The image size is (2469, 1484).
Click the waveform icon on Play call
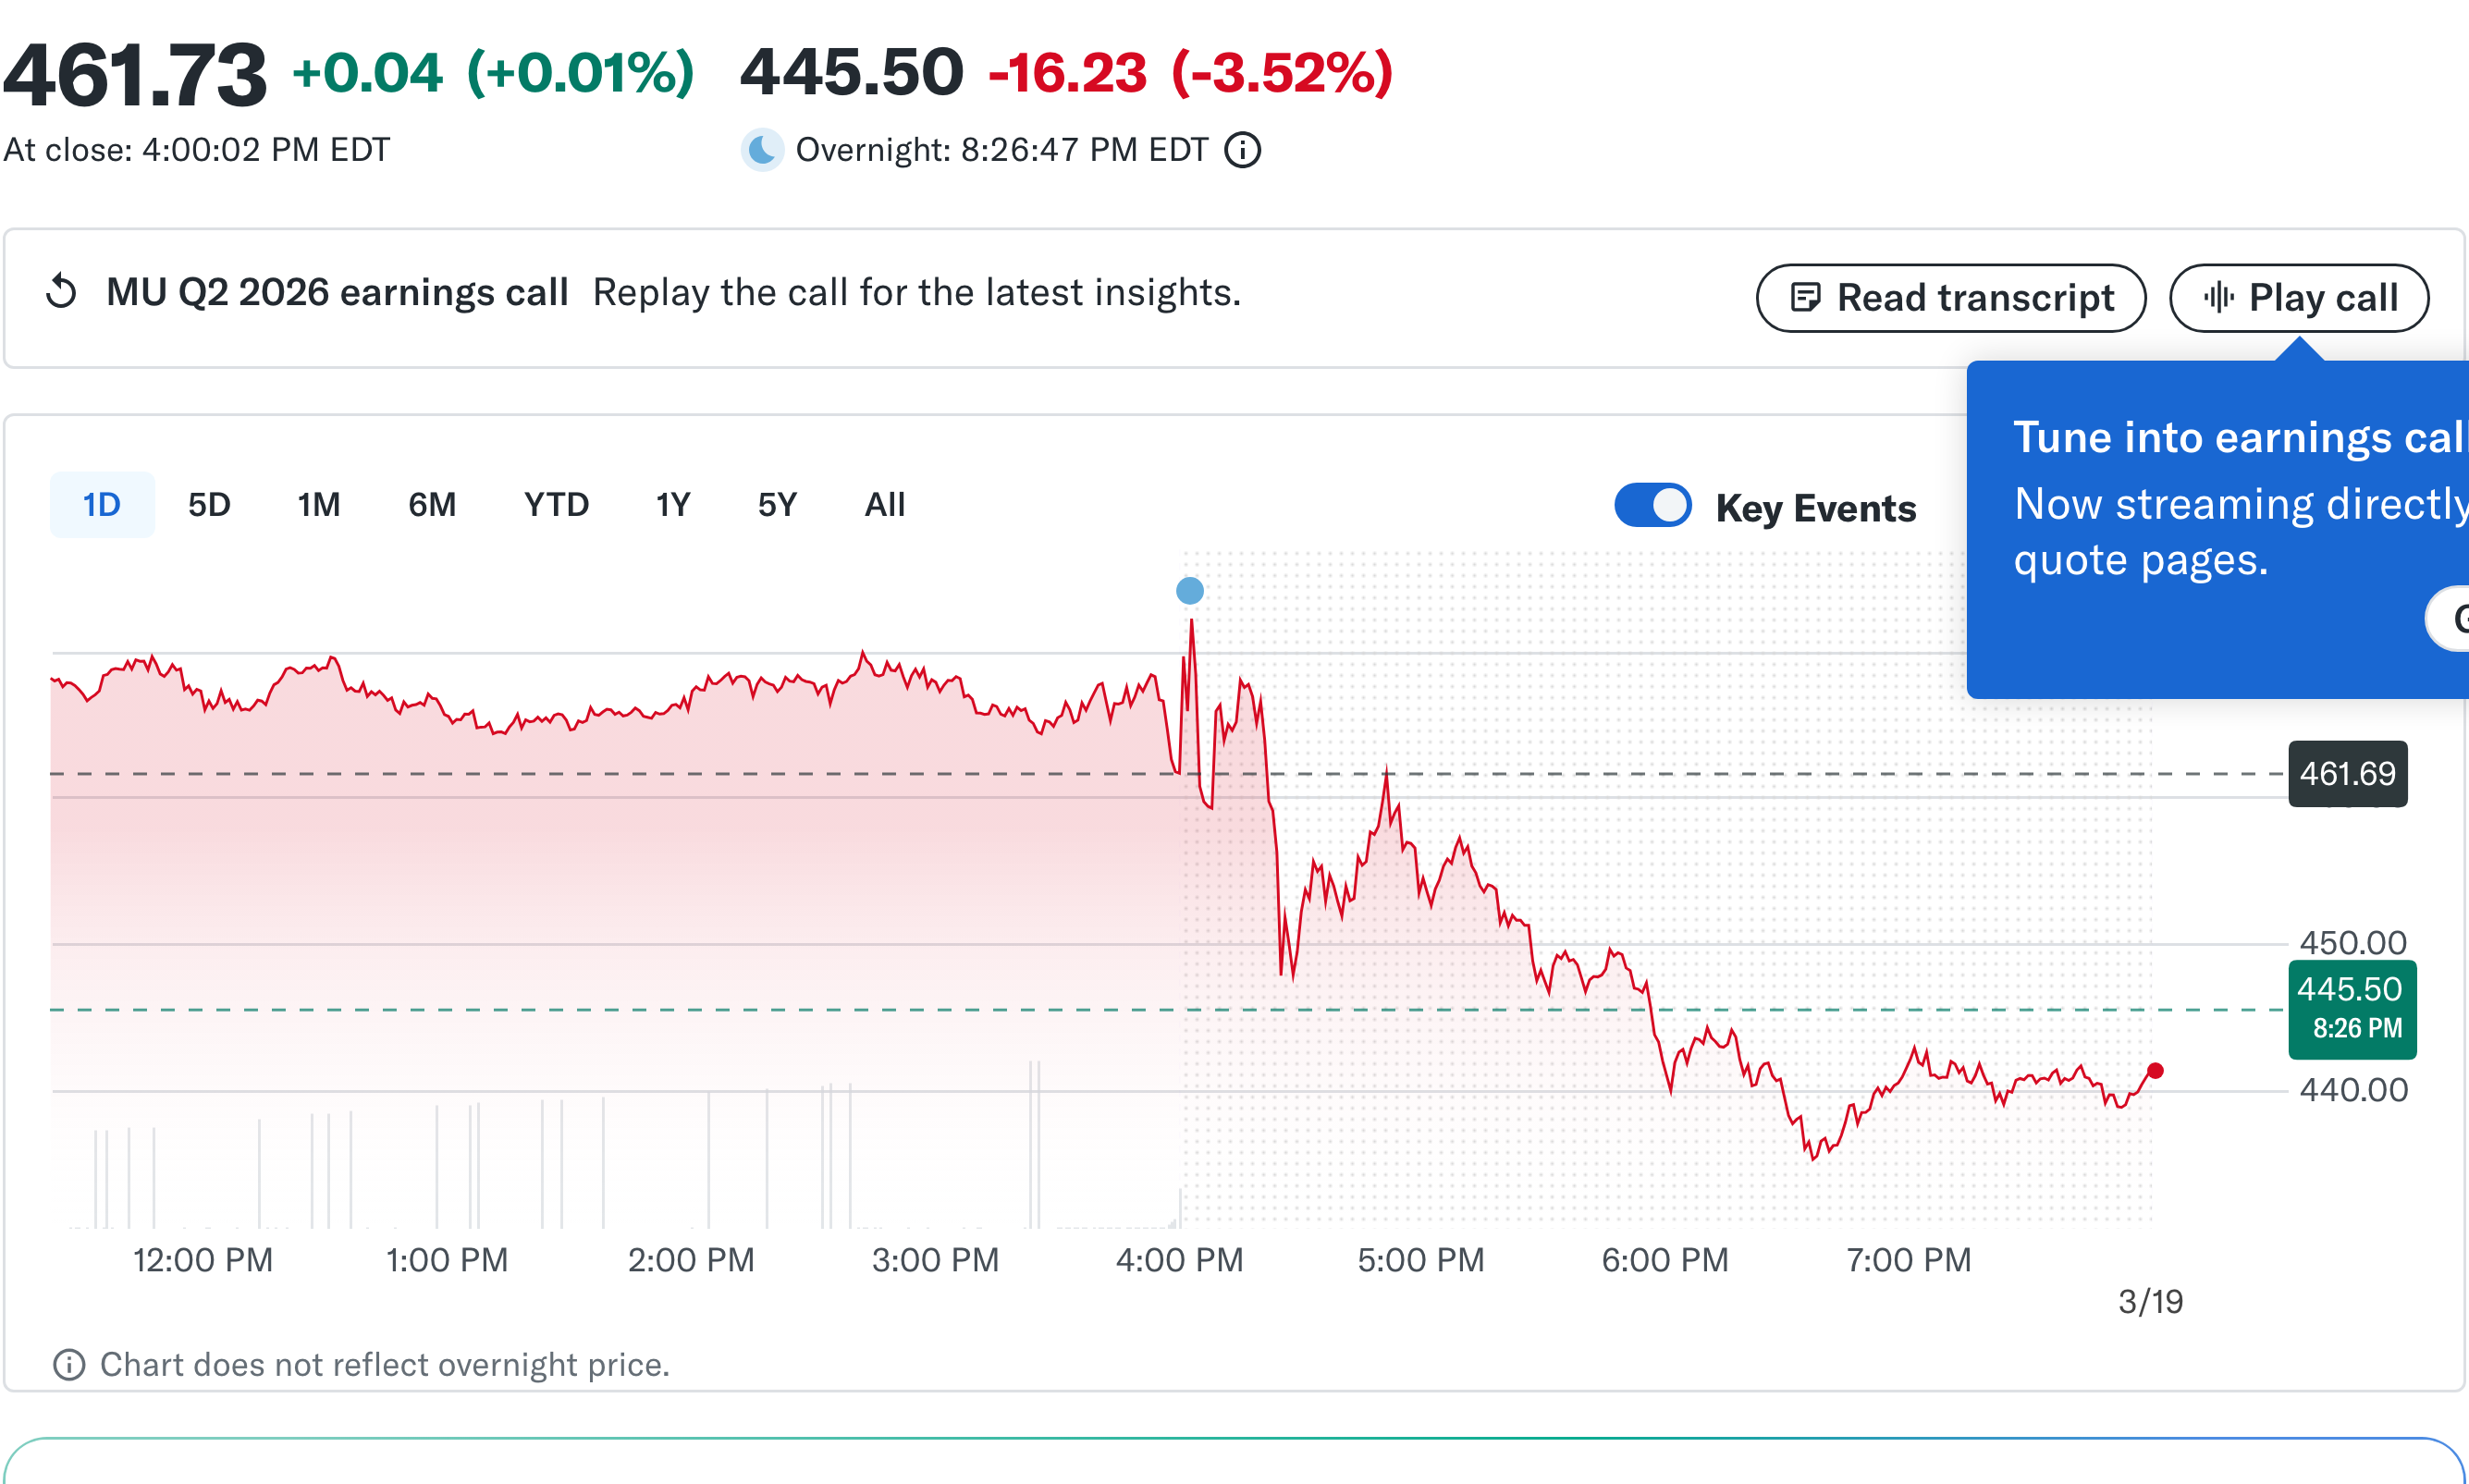coord(2219,297)
